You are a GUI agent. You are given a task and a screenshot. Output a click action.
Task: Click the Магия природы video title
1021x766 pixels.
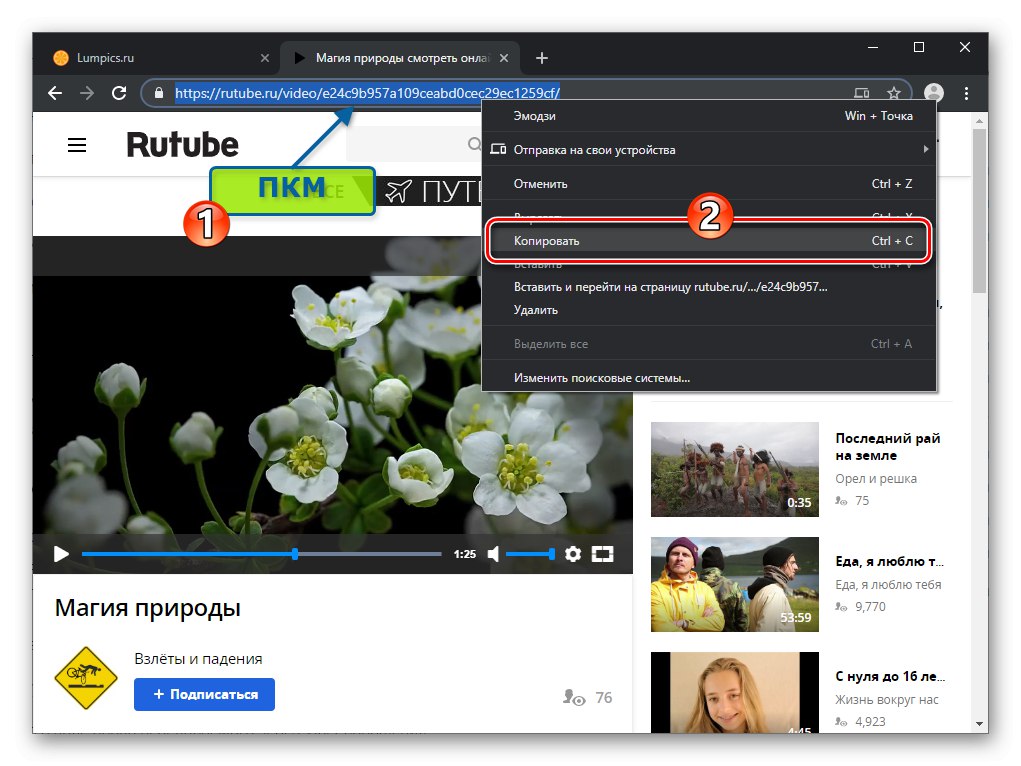click(148, 608)
